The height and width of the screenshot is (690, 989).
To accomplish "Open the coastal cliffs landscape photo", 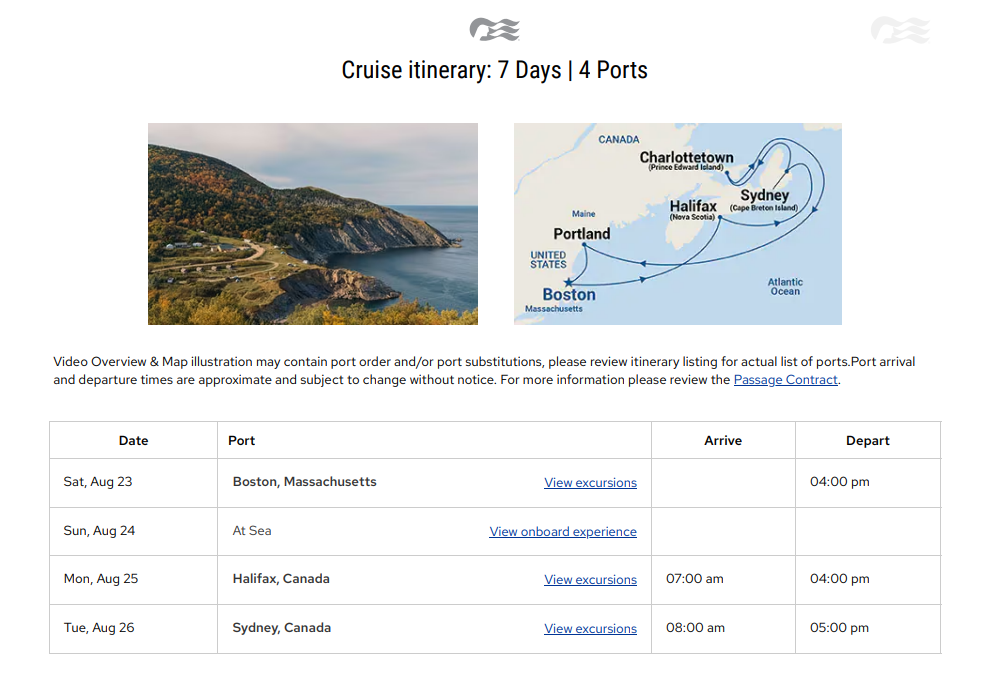I will click(x=312, y=224).
